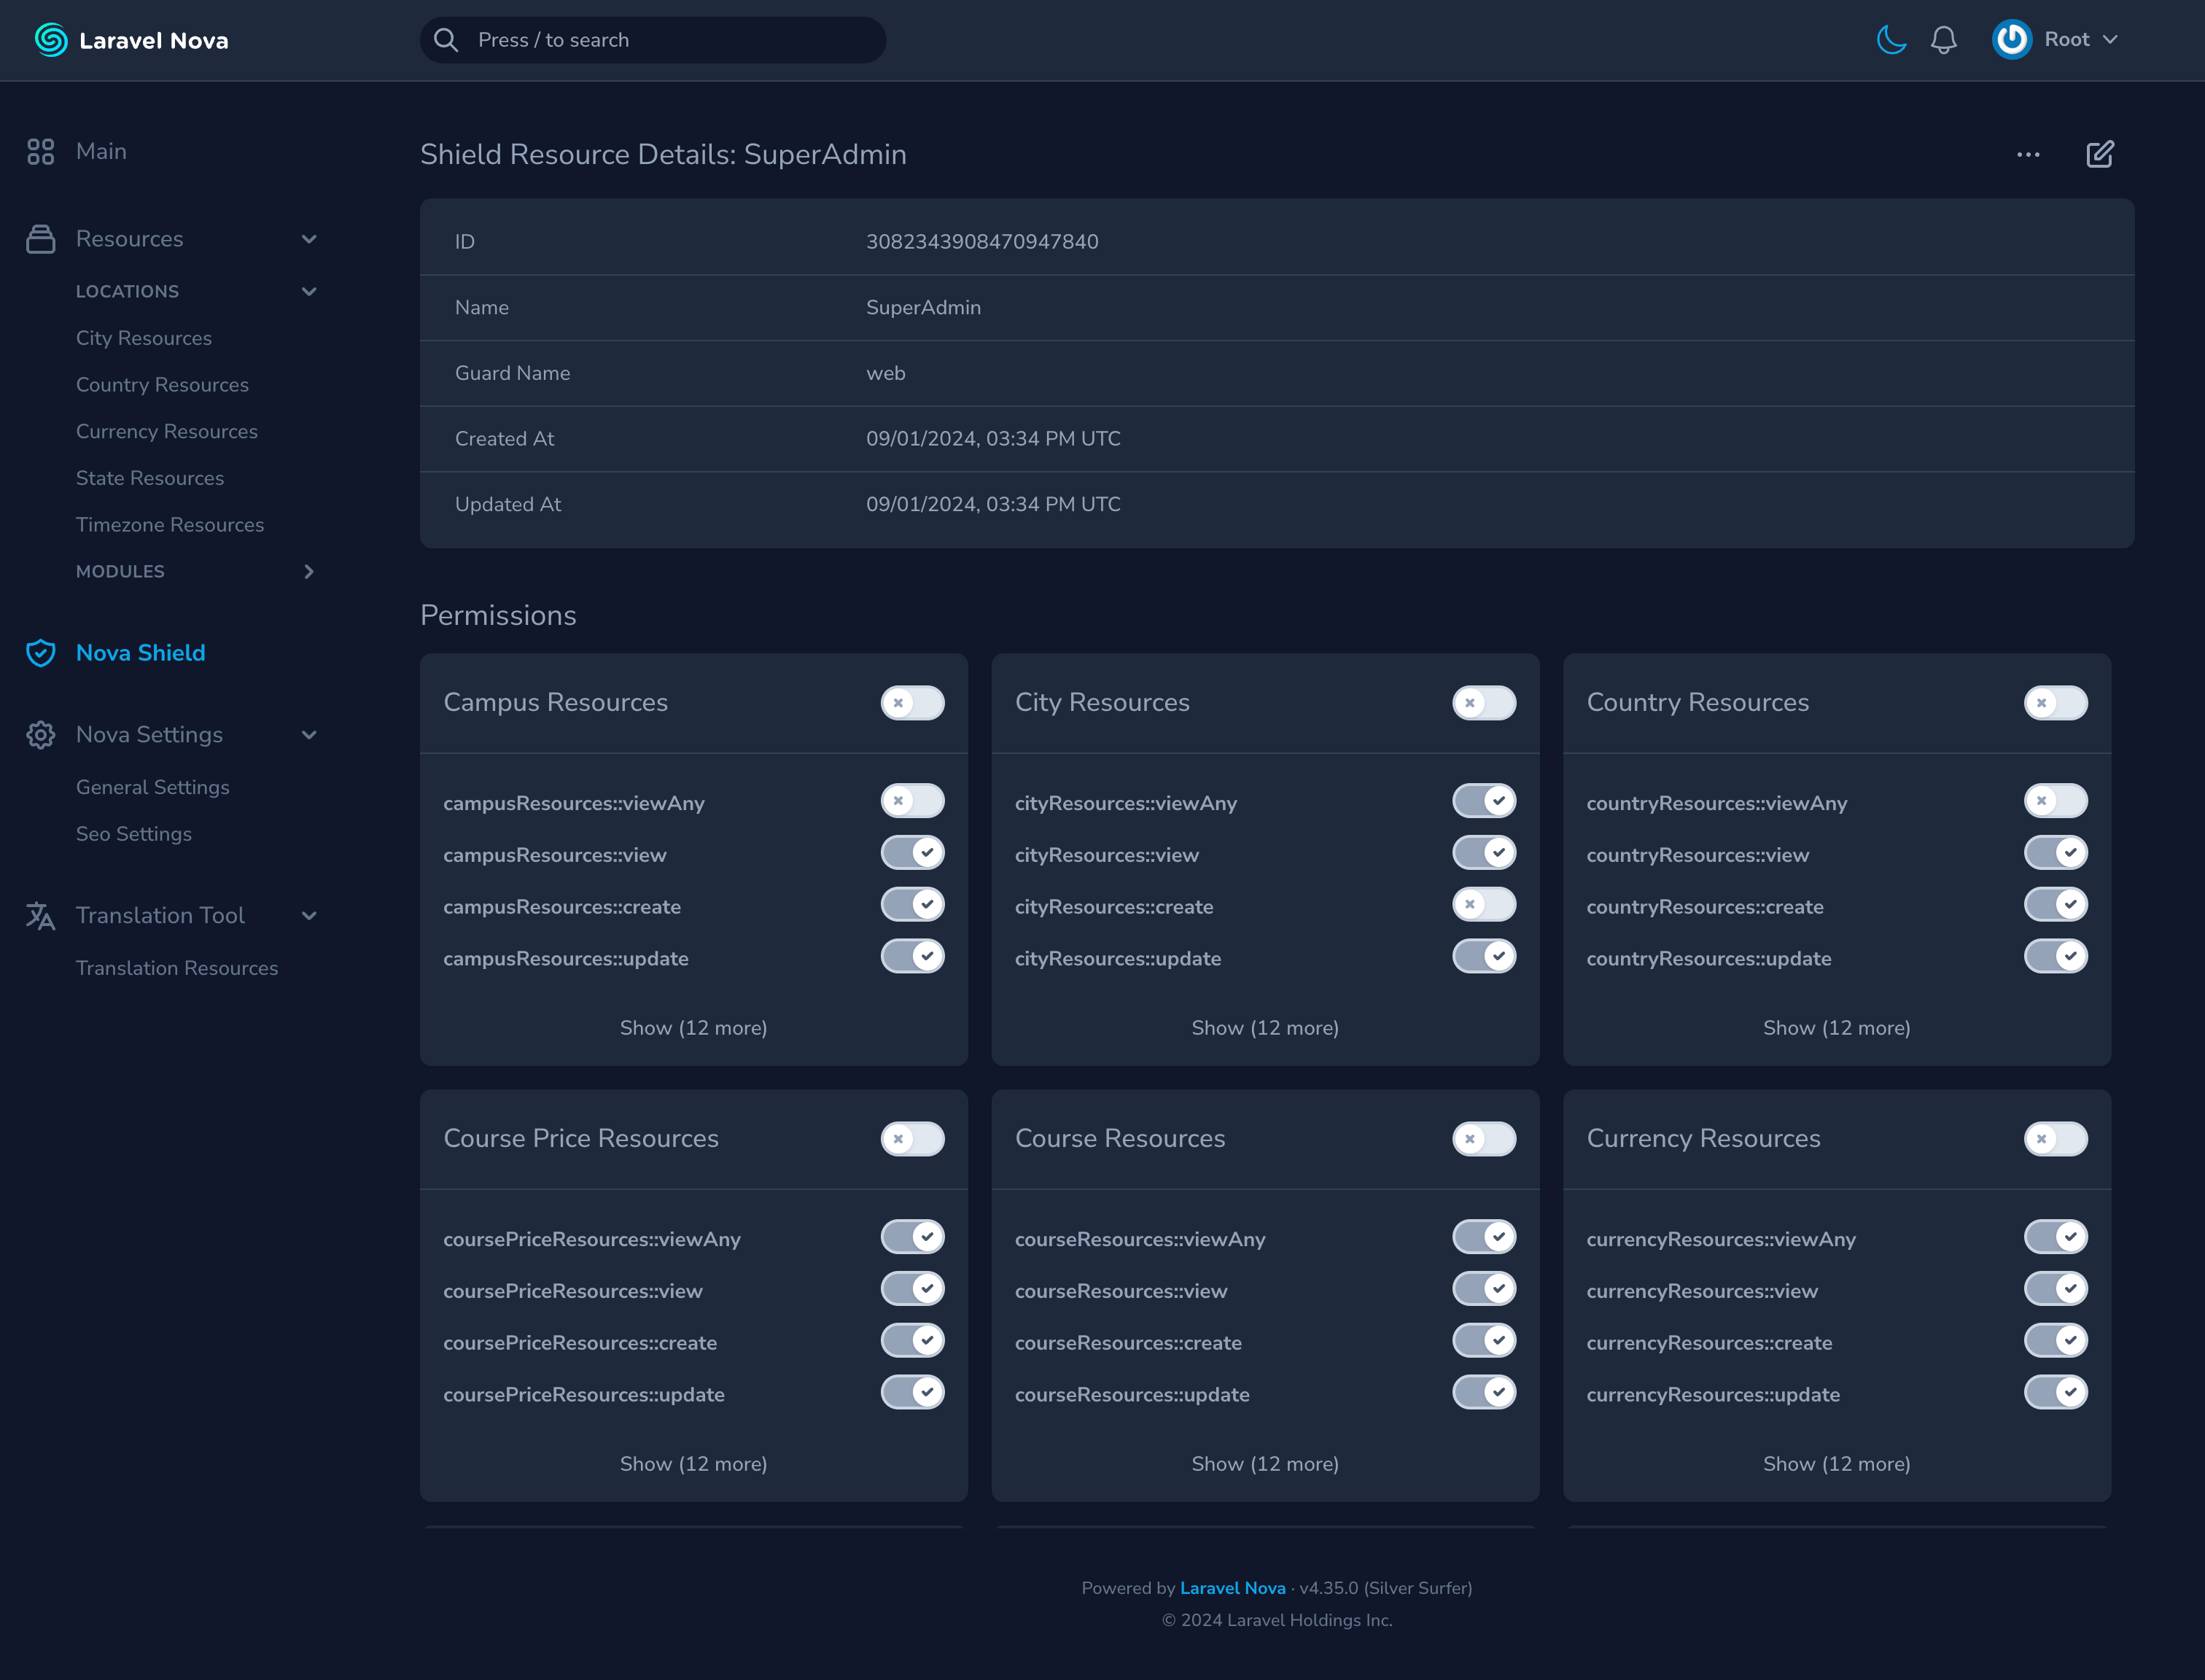This screenshot has width=2205, height=1680.
Task: Collapse the LOCATIONS sidebar section
Action: point(308,292)
